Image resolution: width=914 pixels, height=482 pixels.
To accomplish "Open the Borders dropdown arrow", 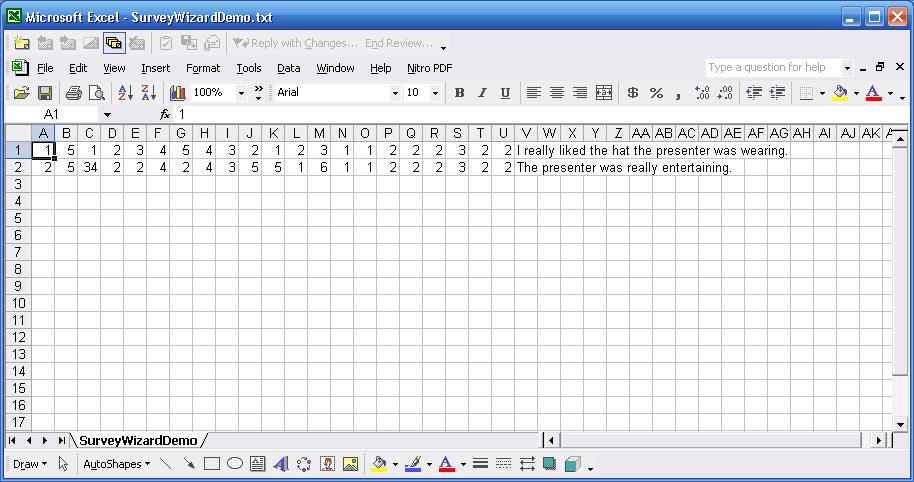I will point(822,93).
